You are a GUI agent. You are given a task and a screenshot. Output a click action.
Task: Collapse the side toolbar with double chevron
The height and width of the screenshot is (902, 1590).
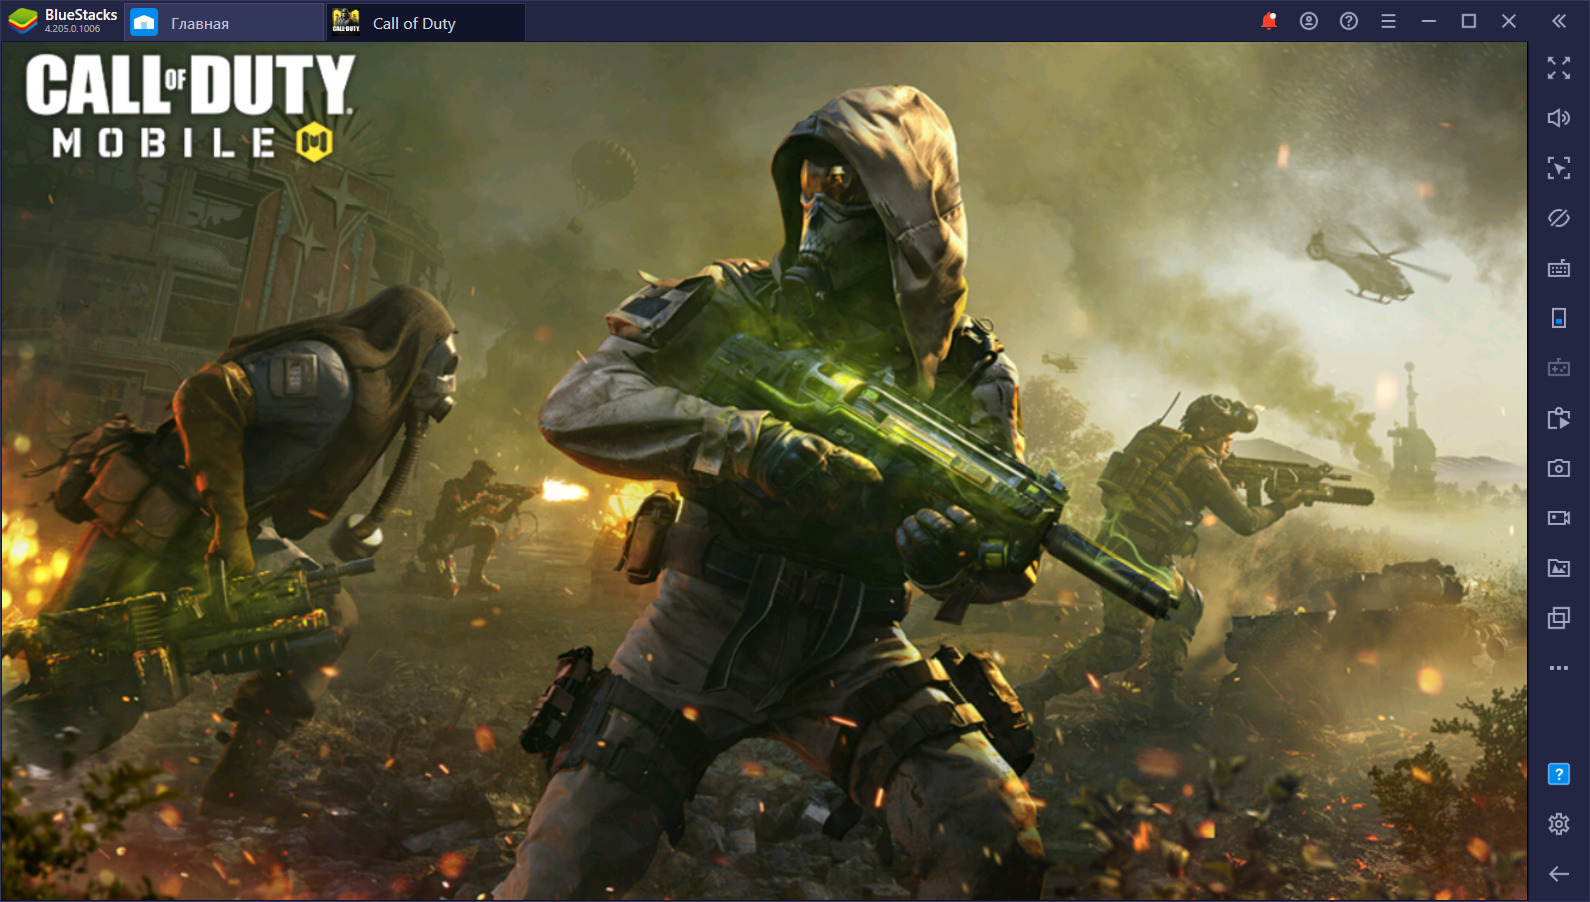coord(1558,21)
